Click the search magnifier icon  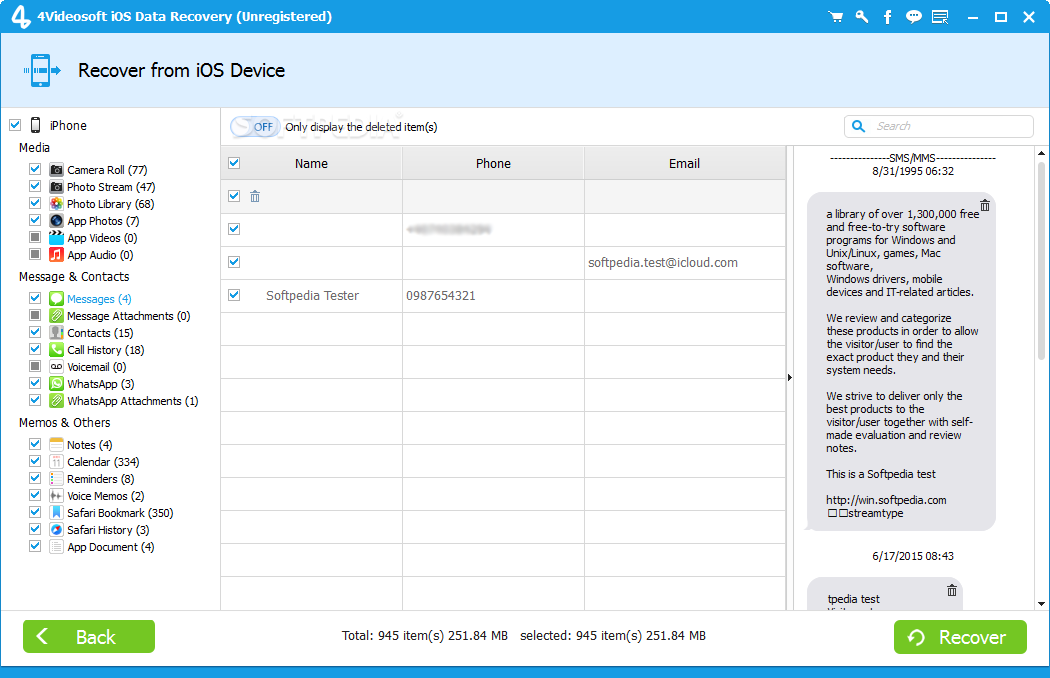(858, 126)
